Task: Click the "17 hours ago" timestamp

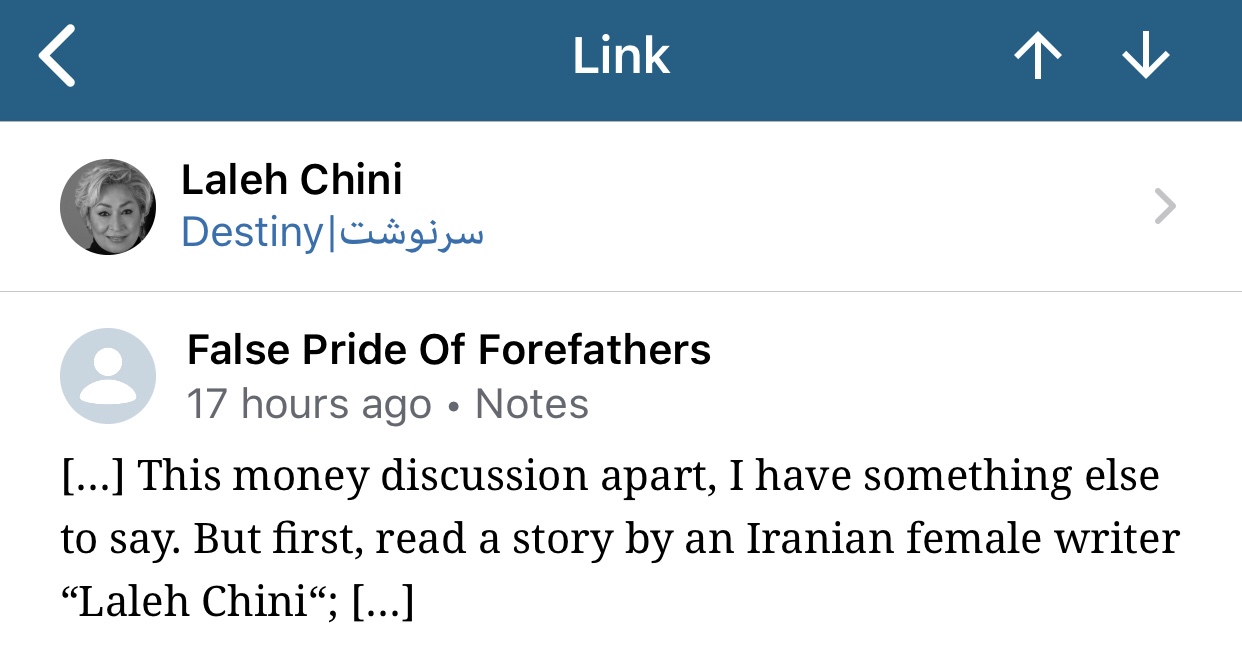Action: (309, 405)
